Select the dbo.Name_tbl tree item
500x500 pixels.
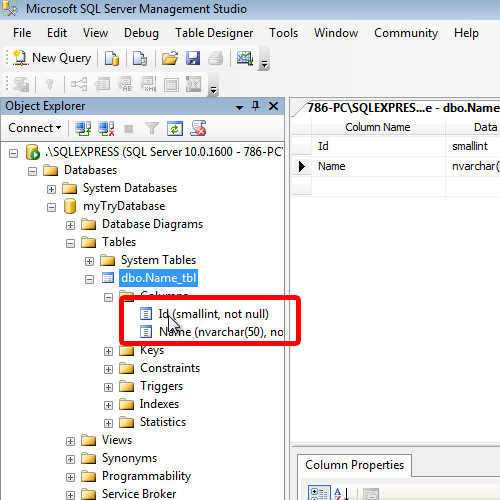pyautogui.click(x=158, y=278)
